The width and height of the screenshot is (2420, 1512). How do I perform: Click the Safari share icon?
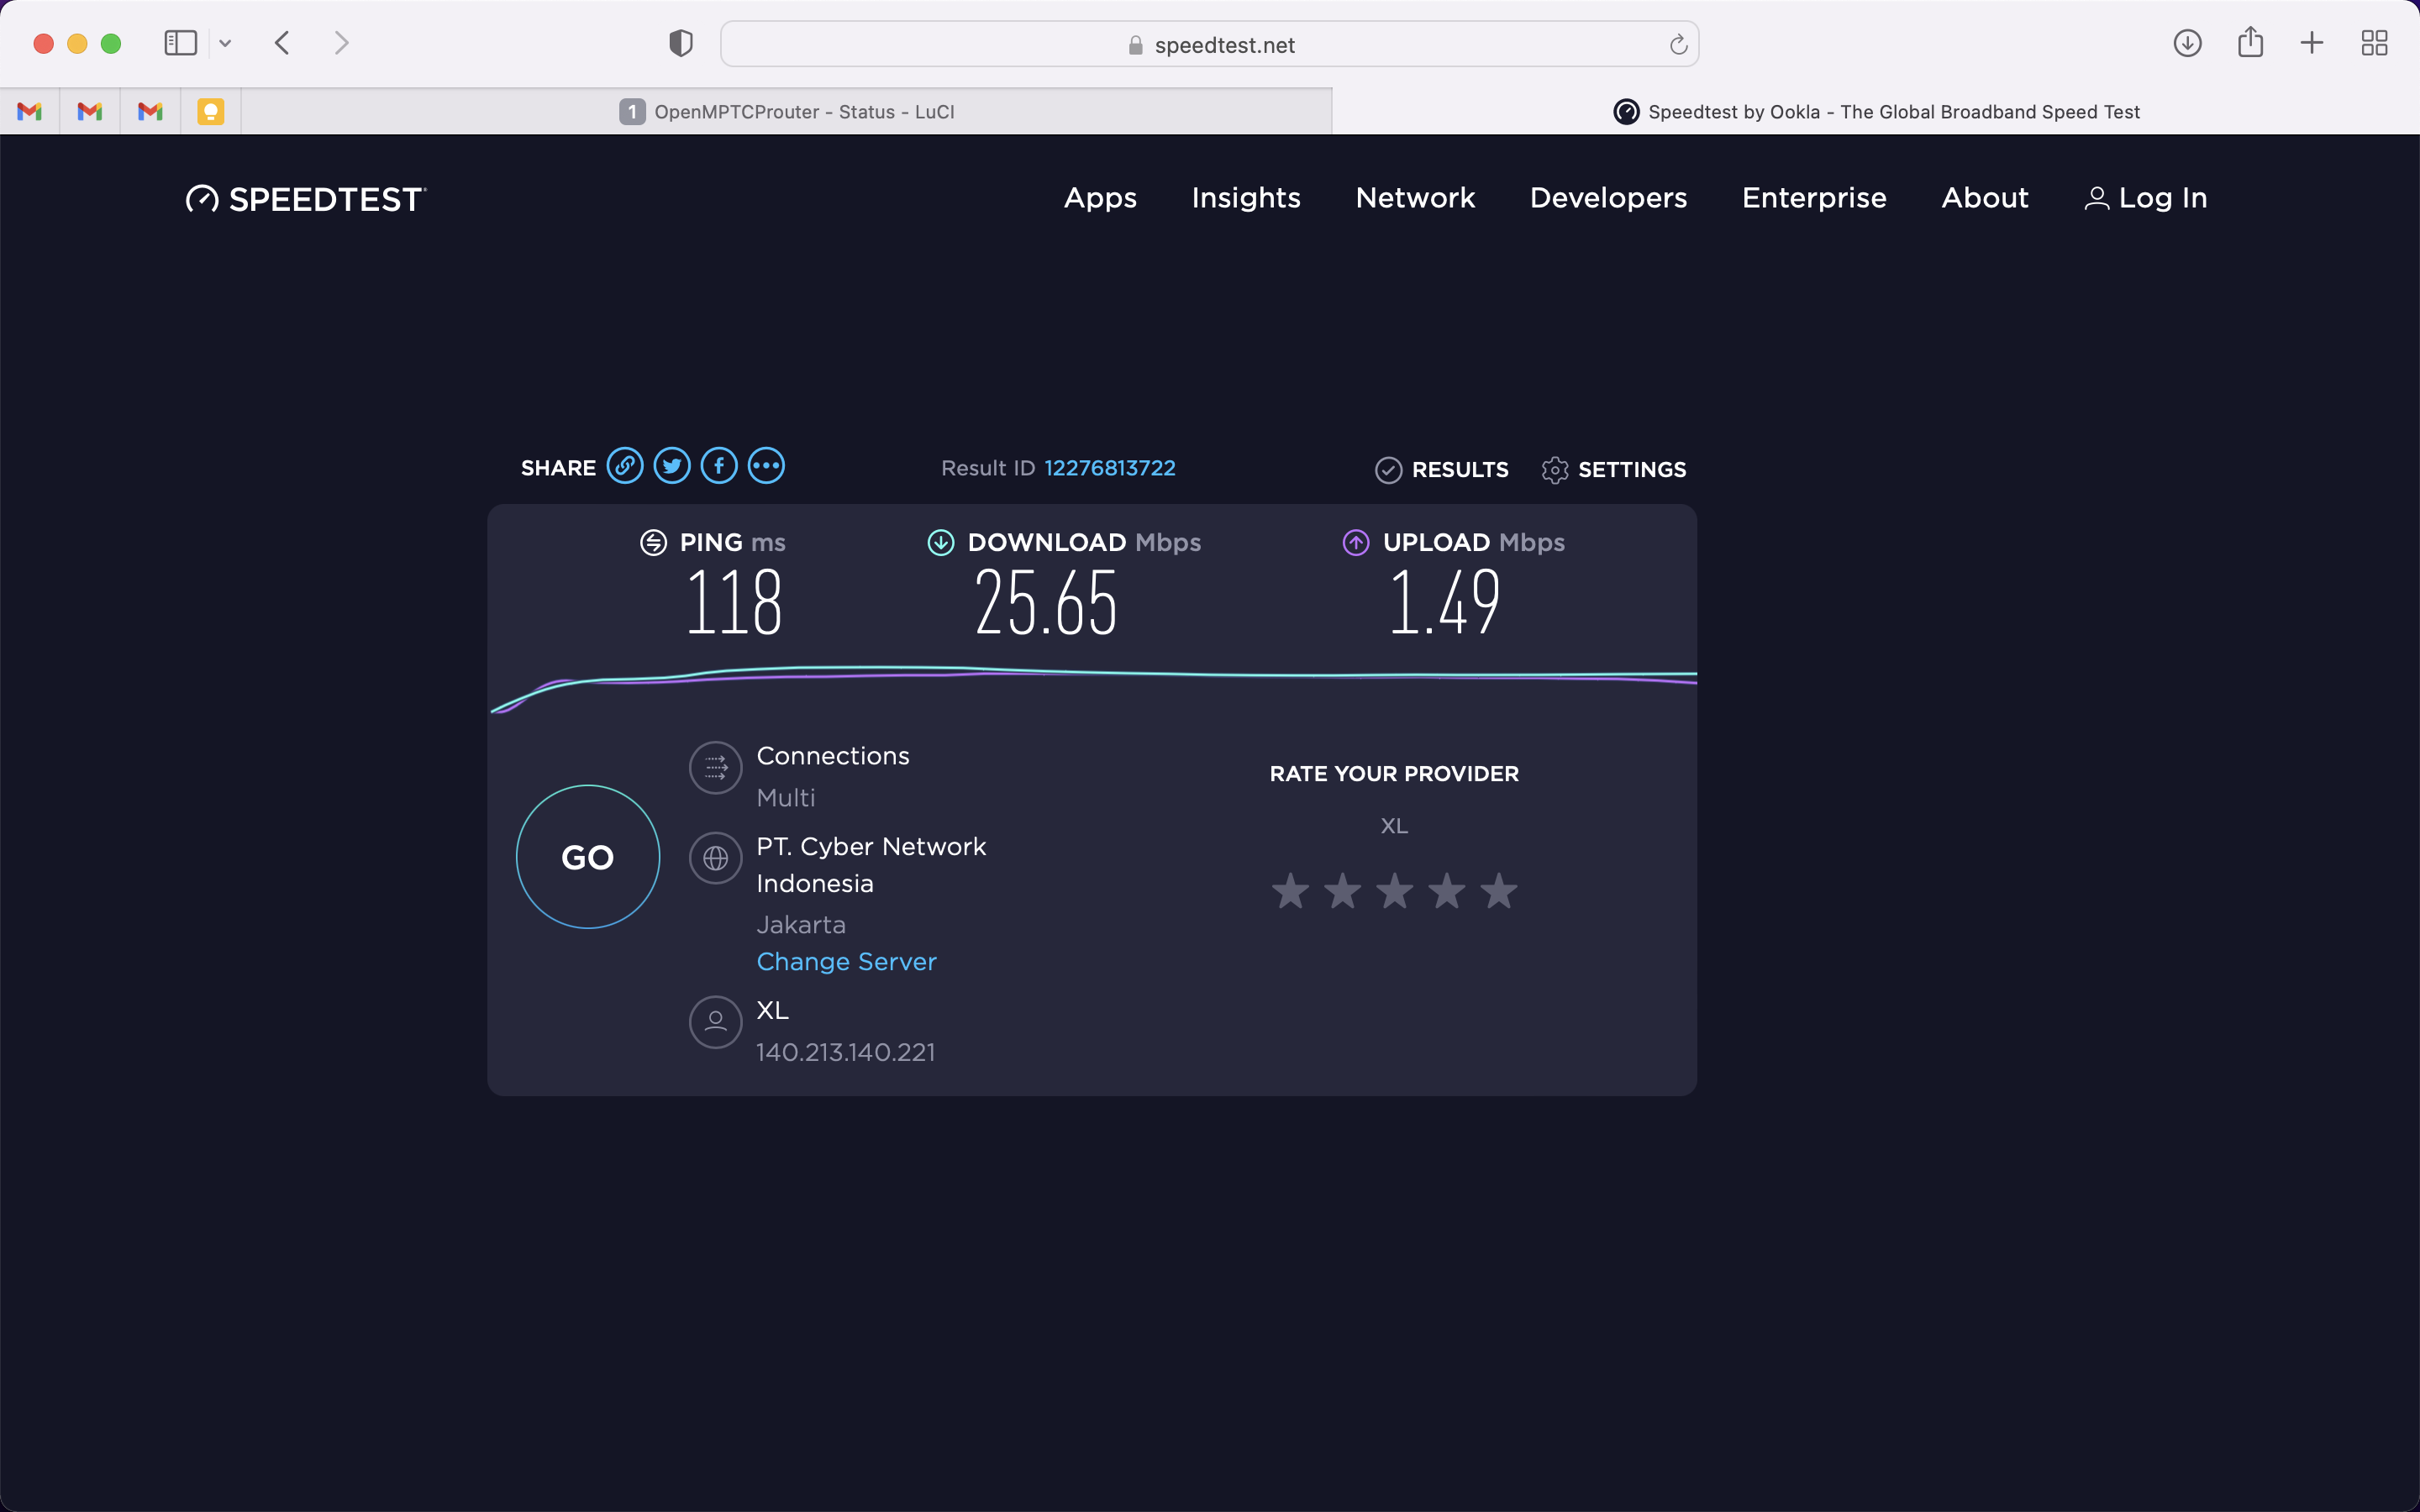click(2250, 42)
